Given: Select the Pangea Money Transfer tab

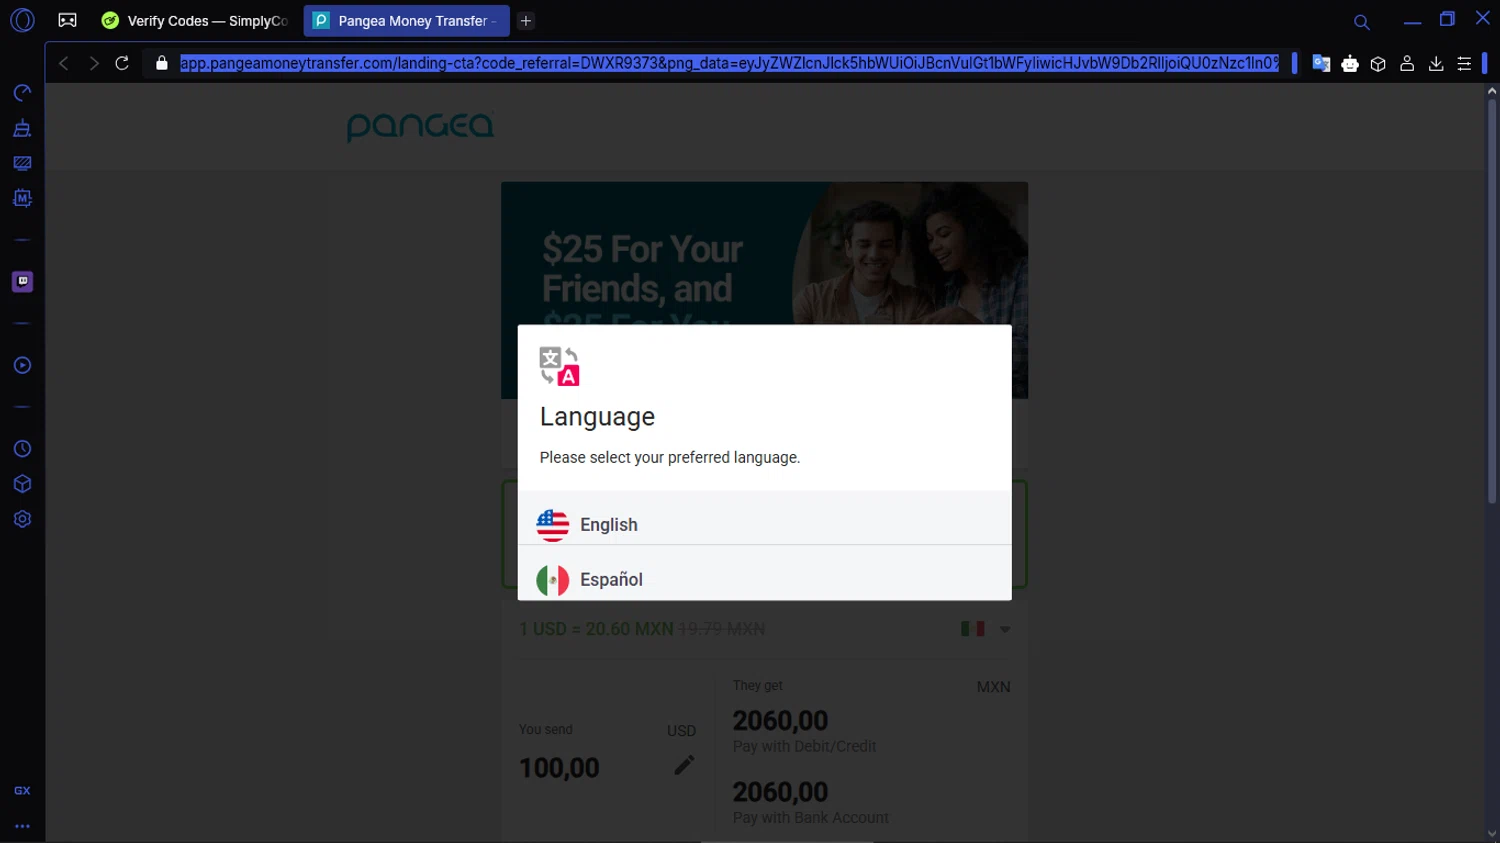Looking at the screenshot, I should point(406,20).
